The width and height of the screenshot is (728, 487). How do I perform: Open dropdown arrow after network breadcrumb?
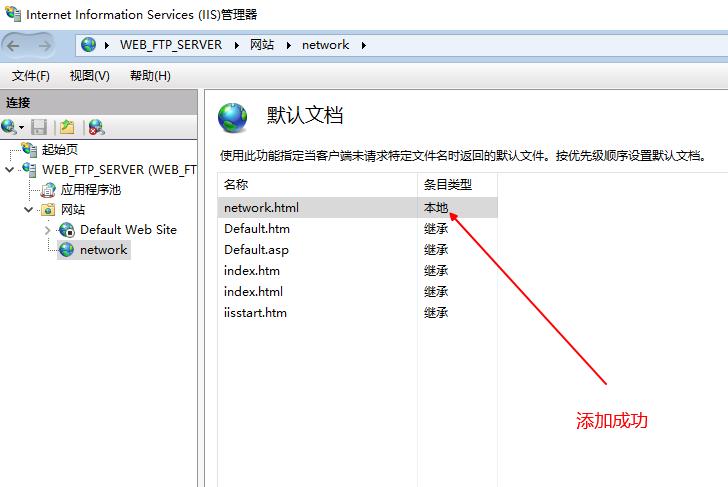pyautogui.click(x=364, y=45)
